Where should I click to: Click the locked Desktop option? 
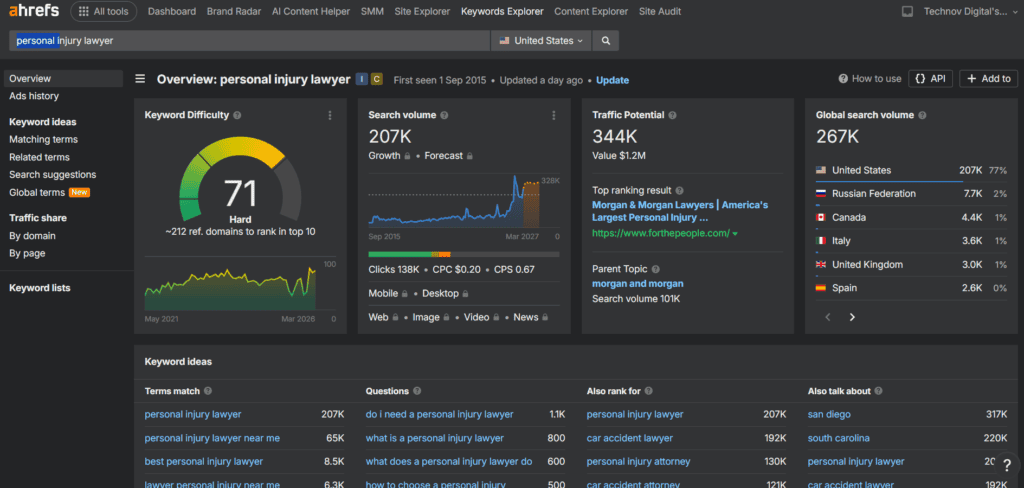[446, 293]
